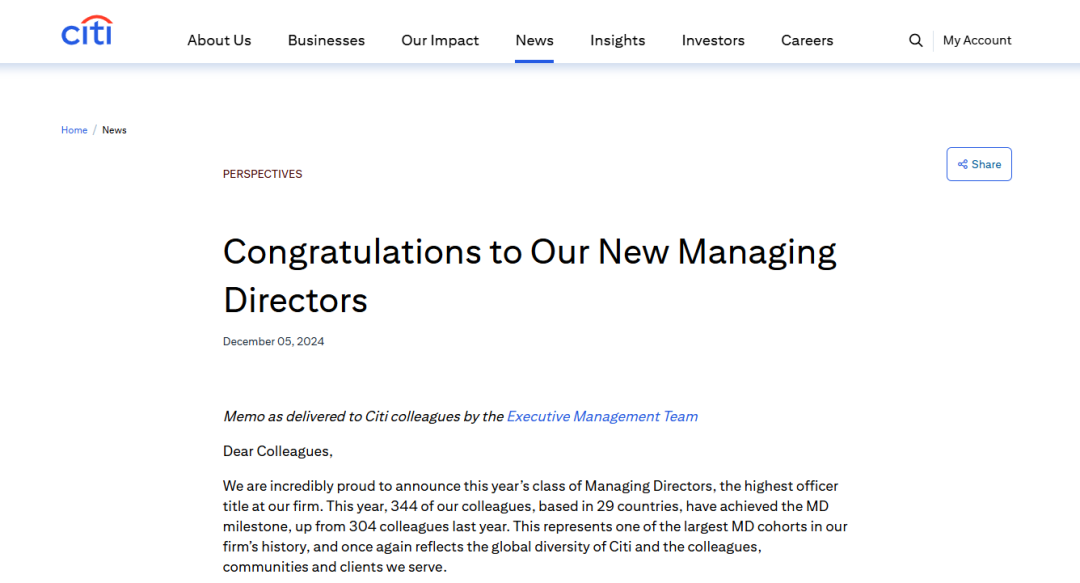
Task: Click the PERSPECTIVES category label
Action: tap(262, 174)
